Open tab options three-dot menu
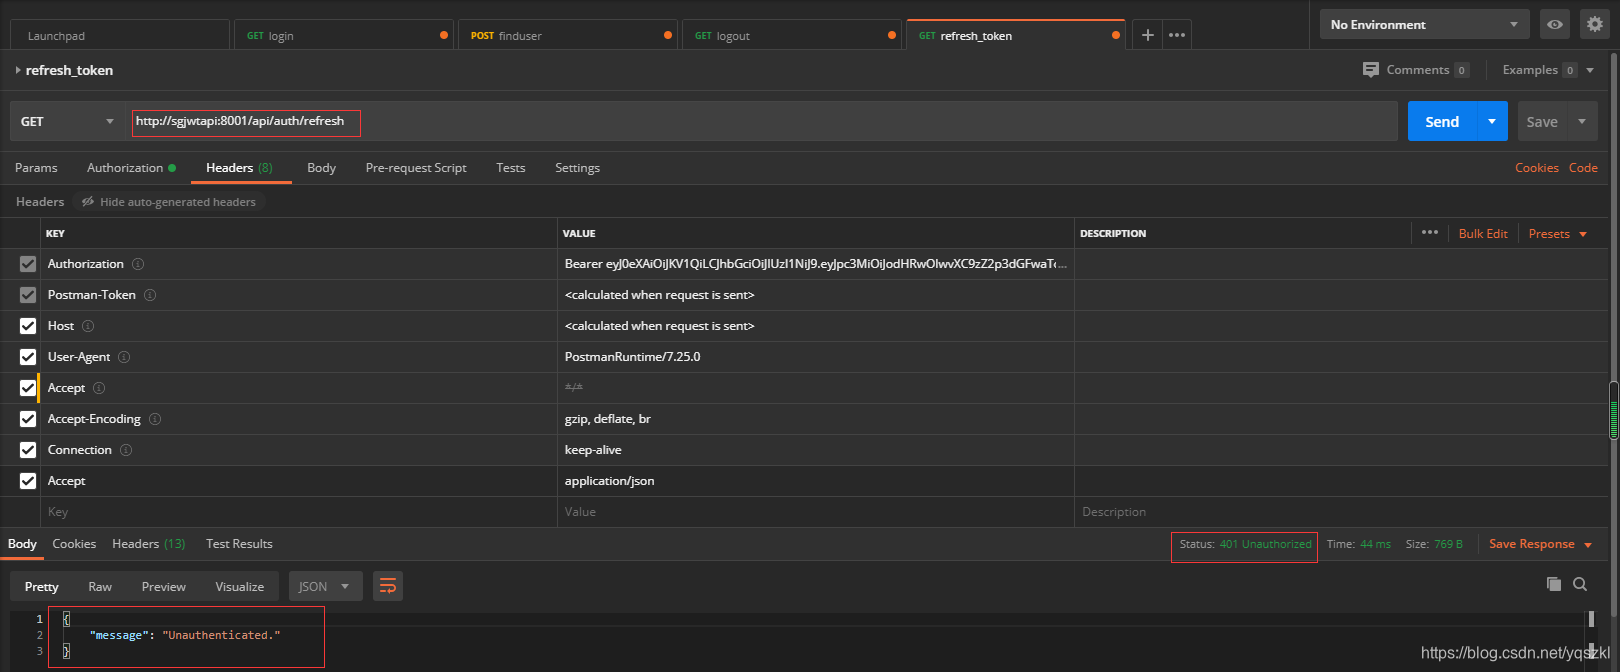 tap(1177, 35)
